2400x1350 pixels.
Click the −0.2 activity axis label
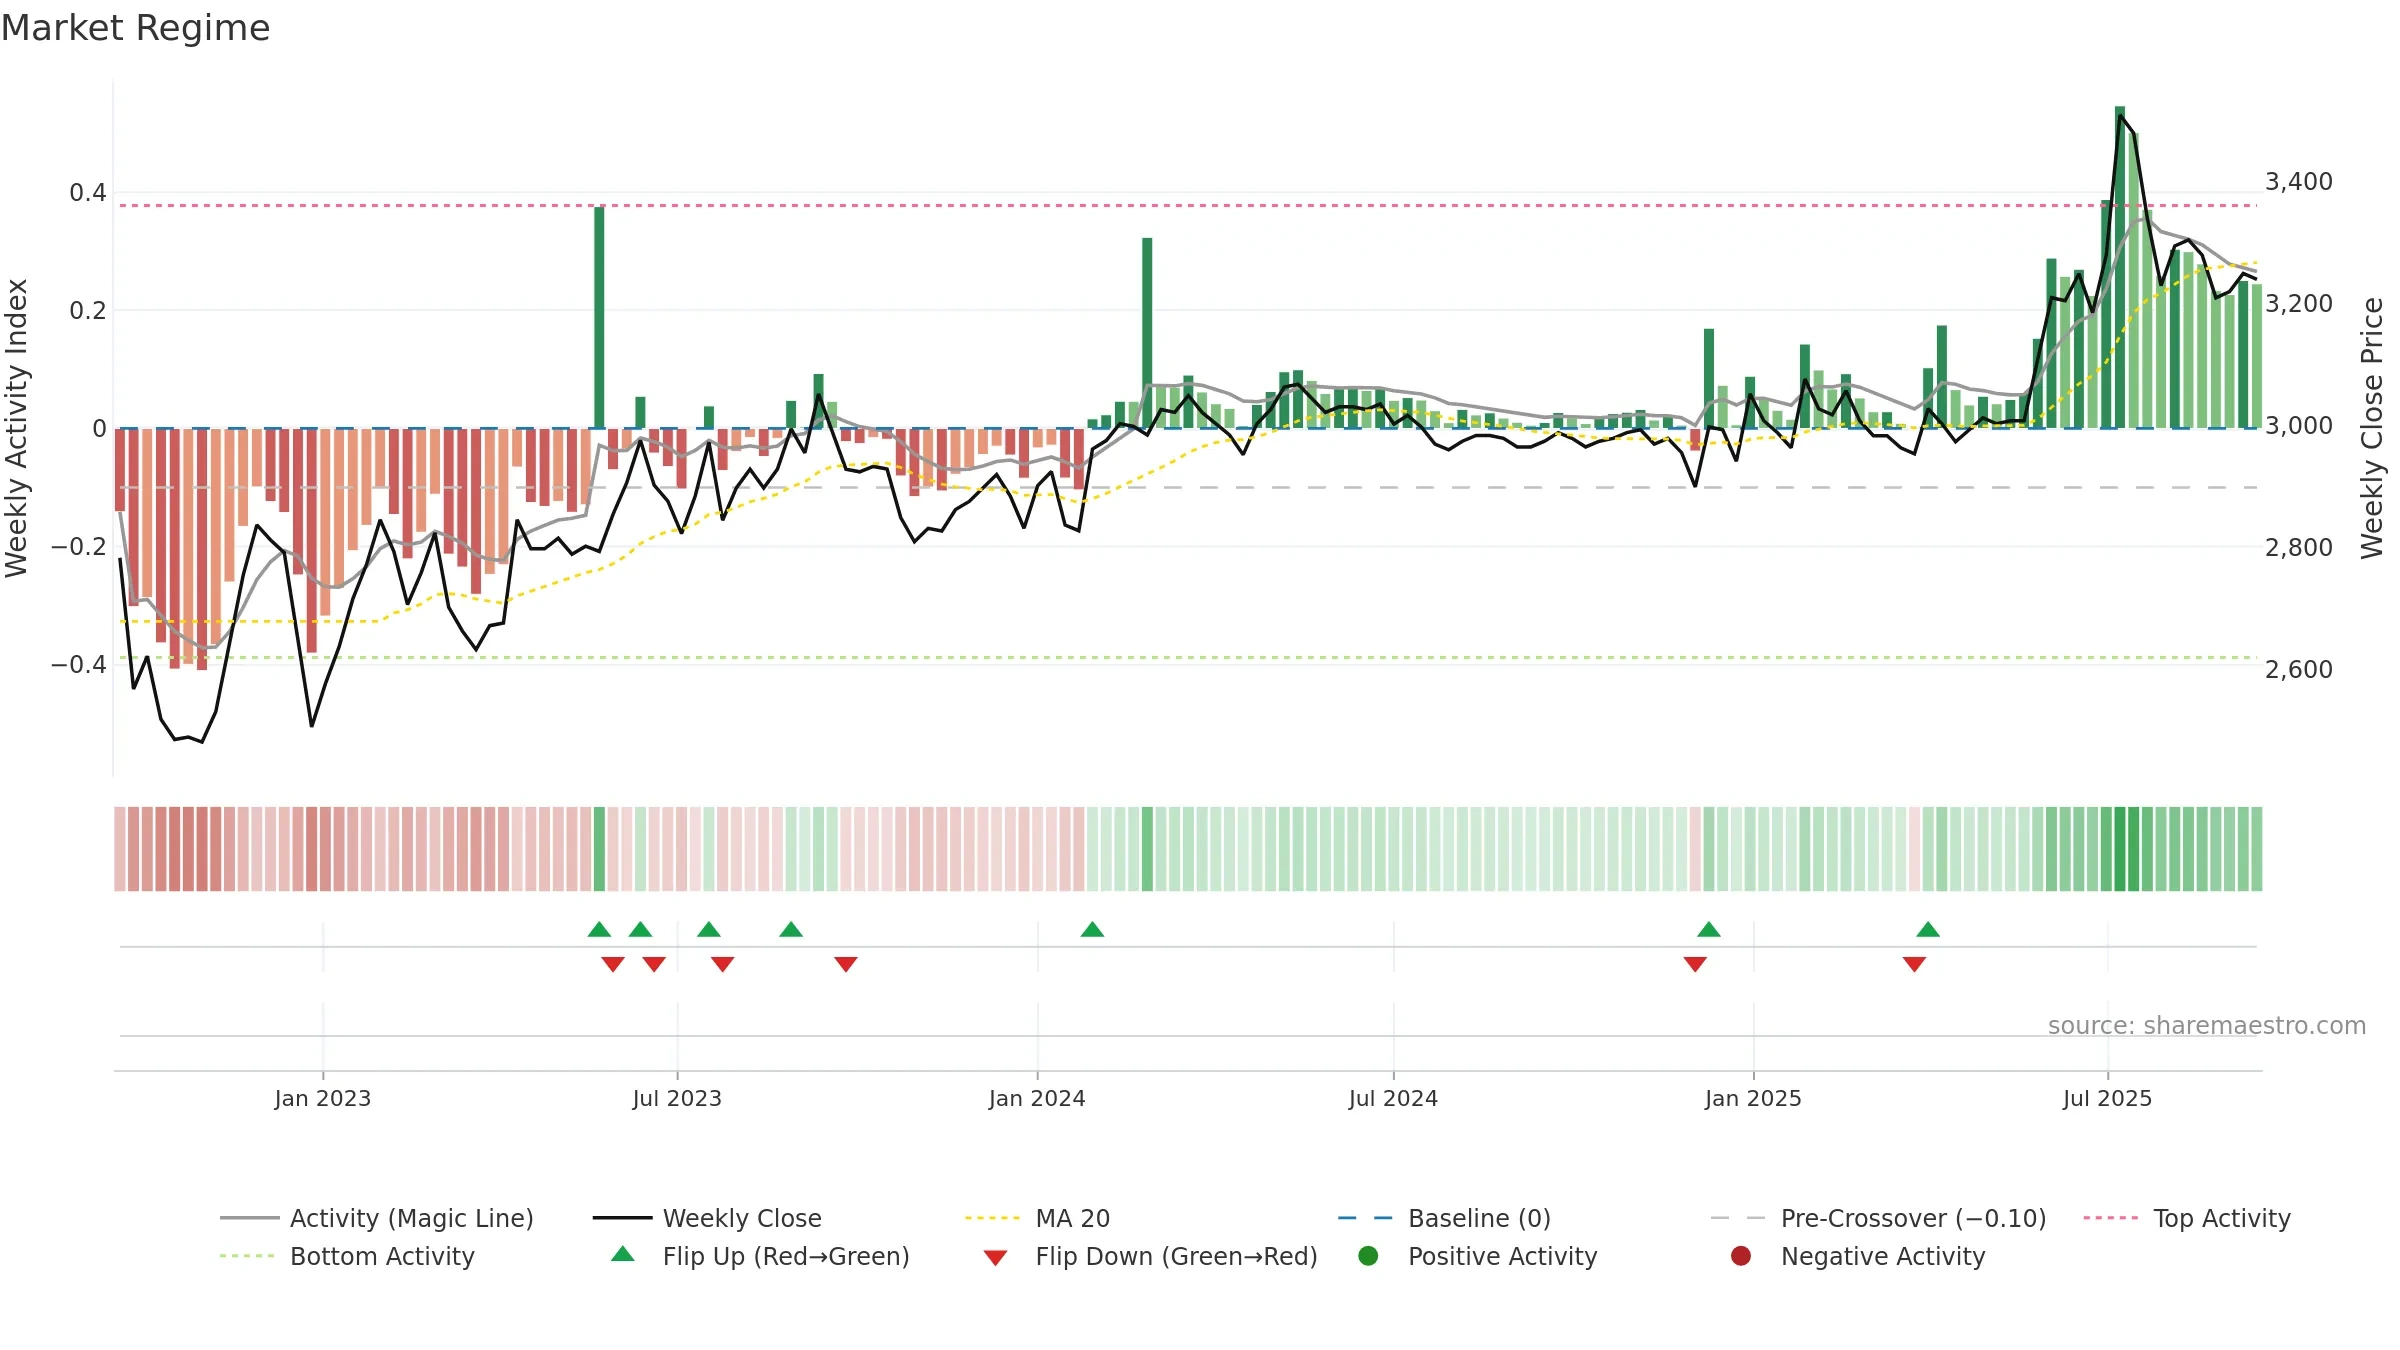78,547
